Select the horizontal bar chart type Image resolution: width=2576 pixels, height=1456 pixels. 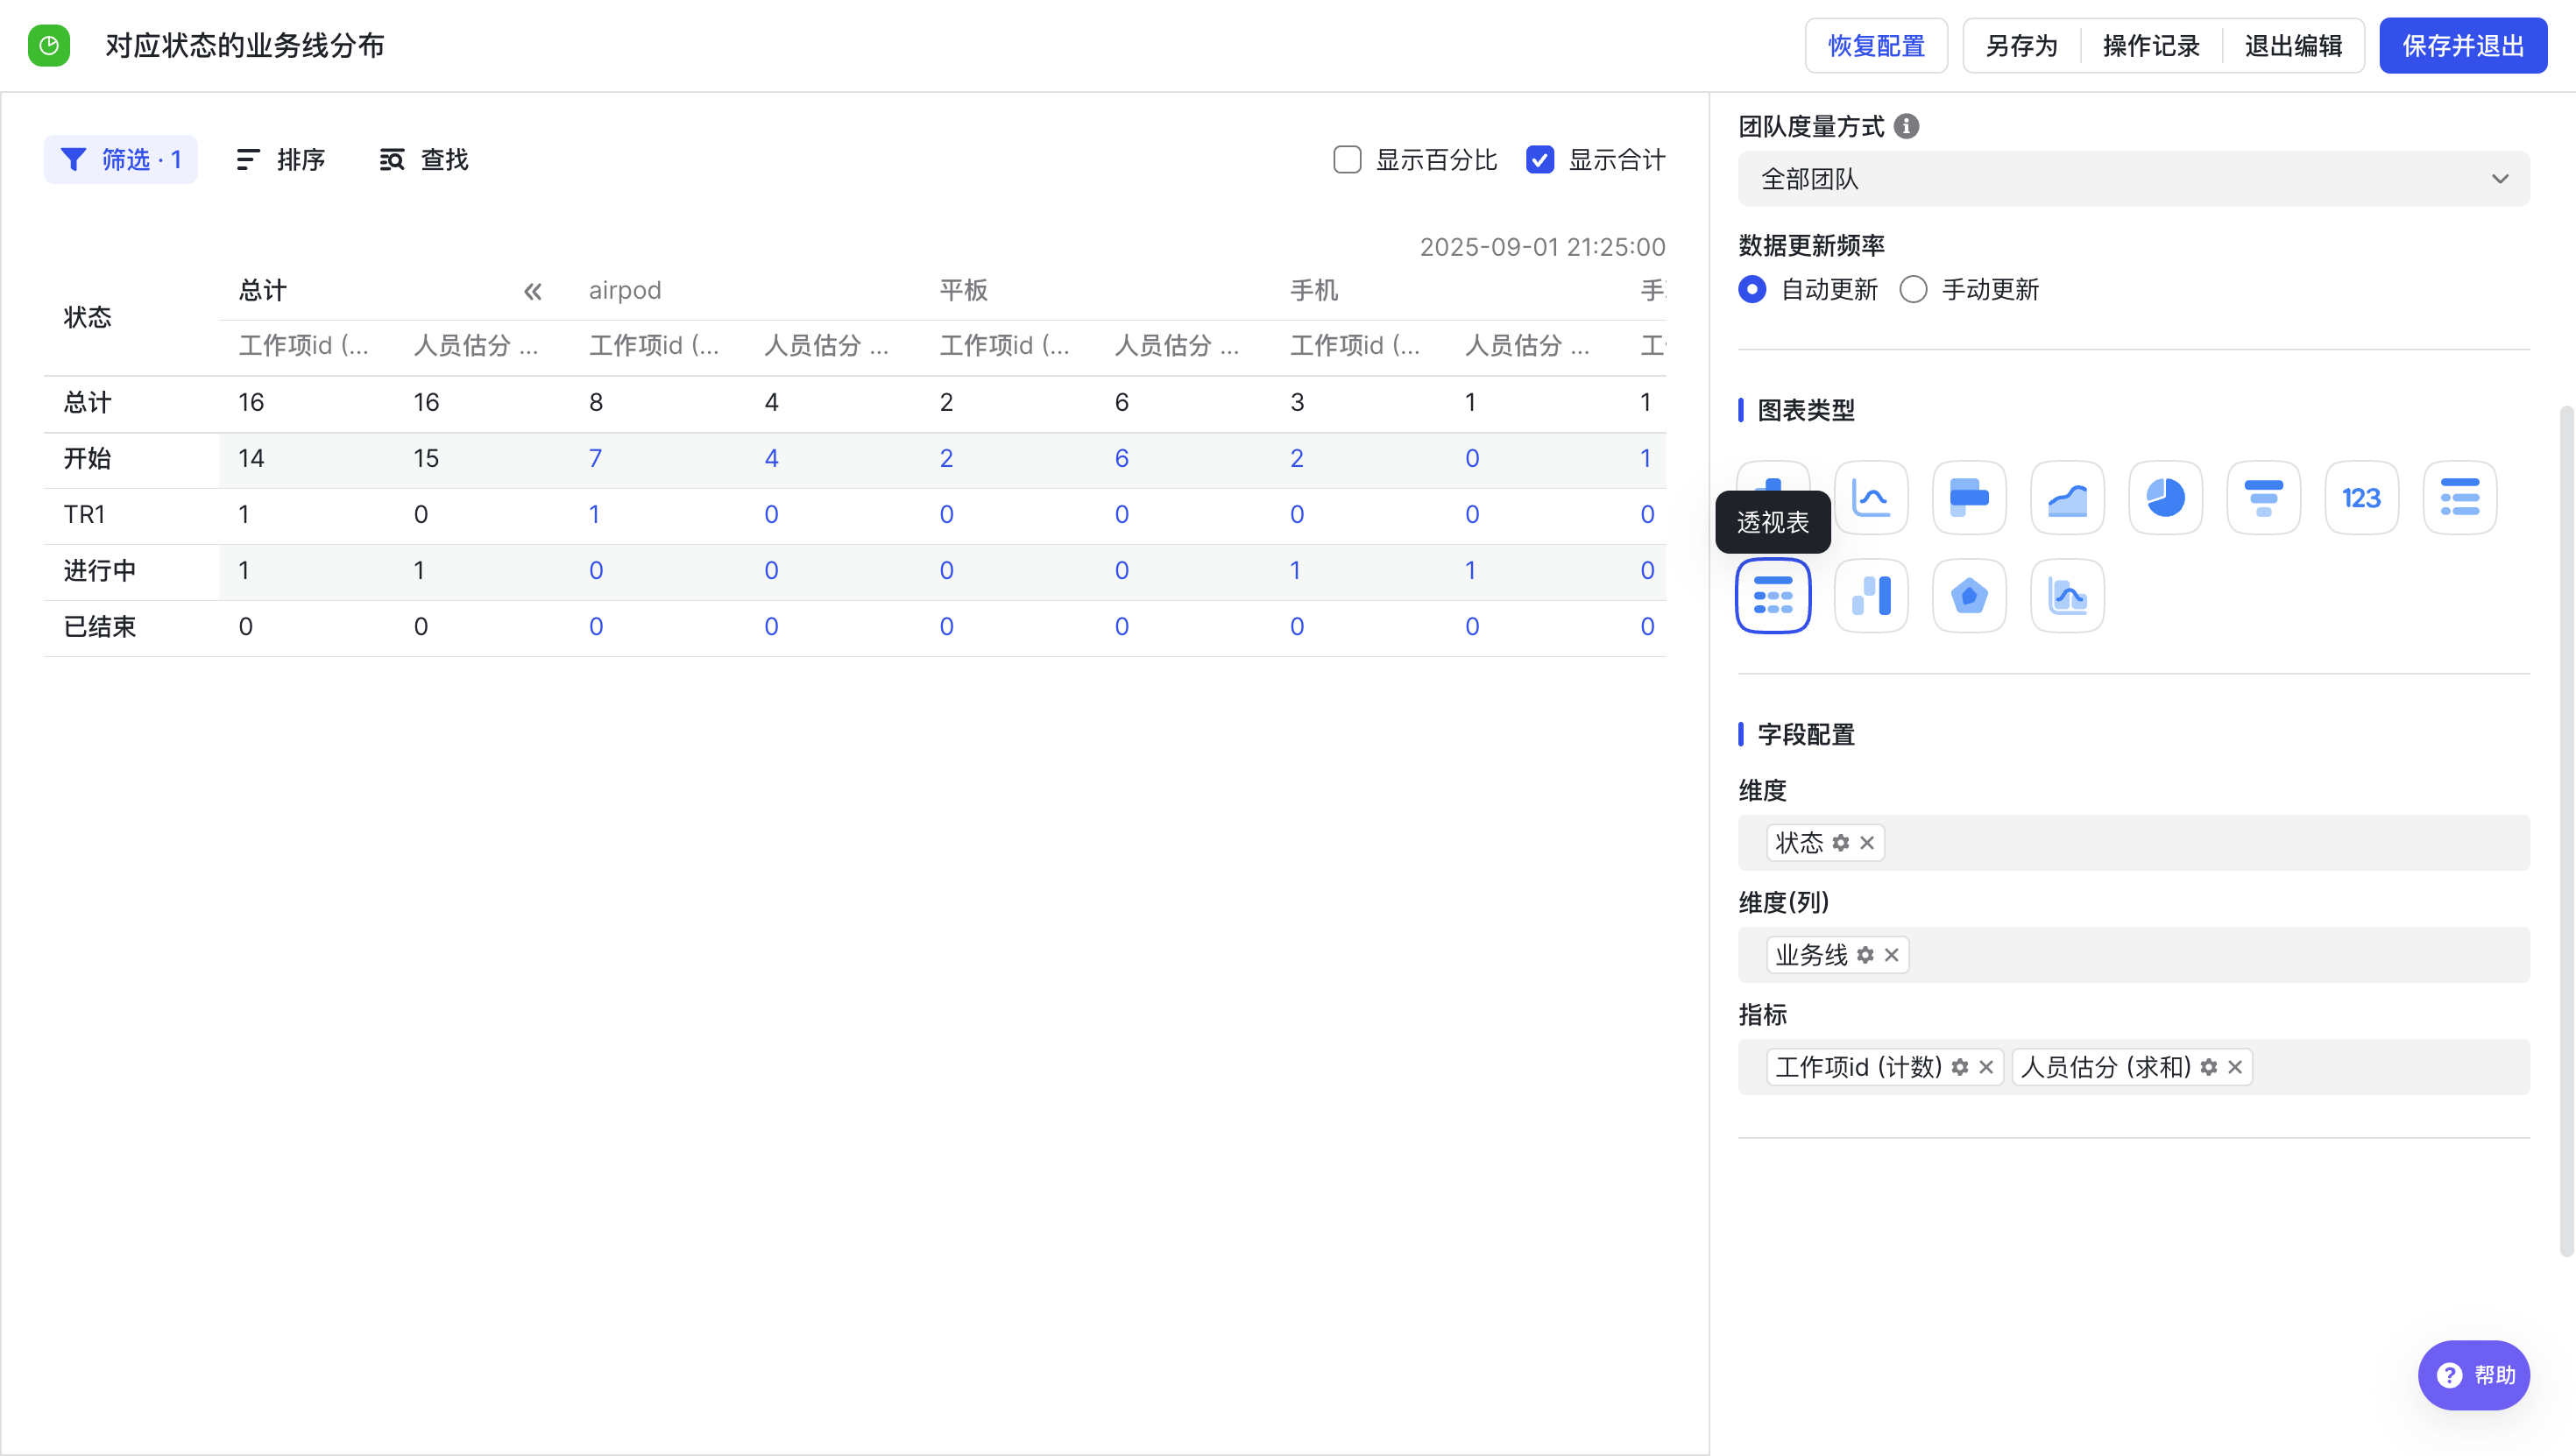(x=1969, y=498)
